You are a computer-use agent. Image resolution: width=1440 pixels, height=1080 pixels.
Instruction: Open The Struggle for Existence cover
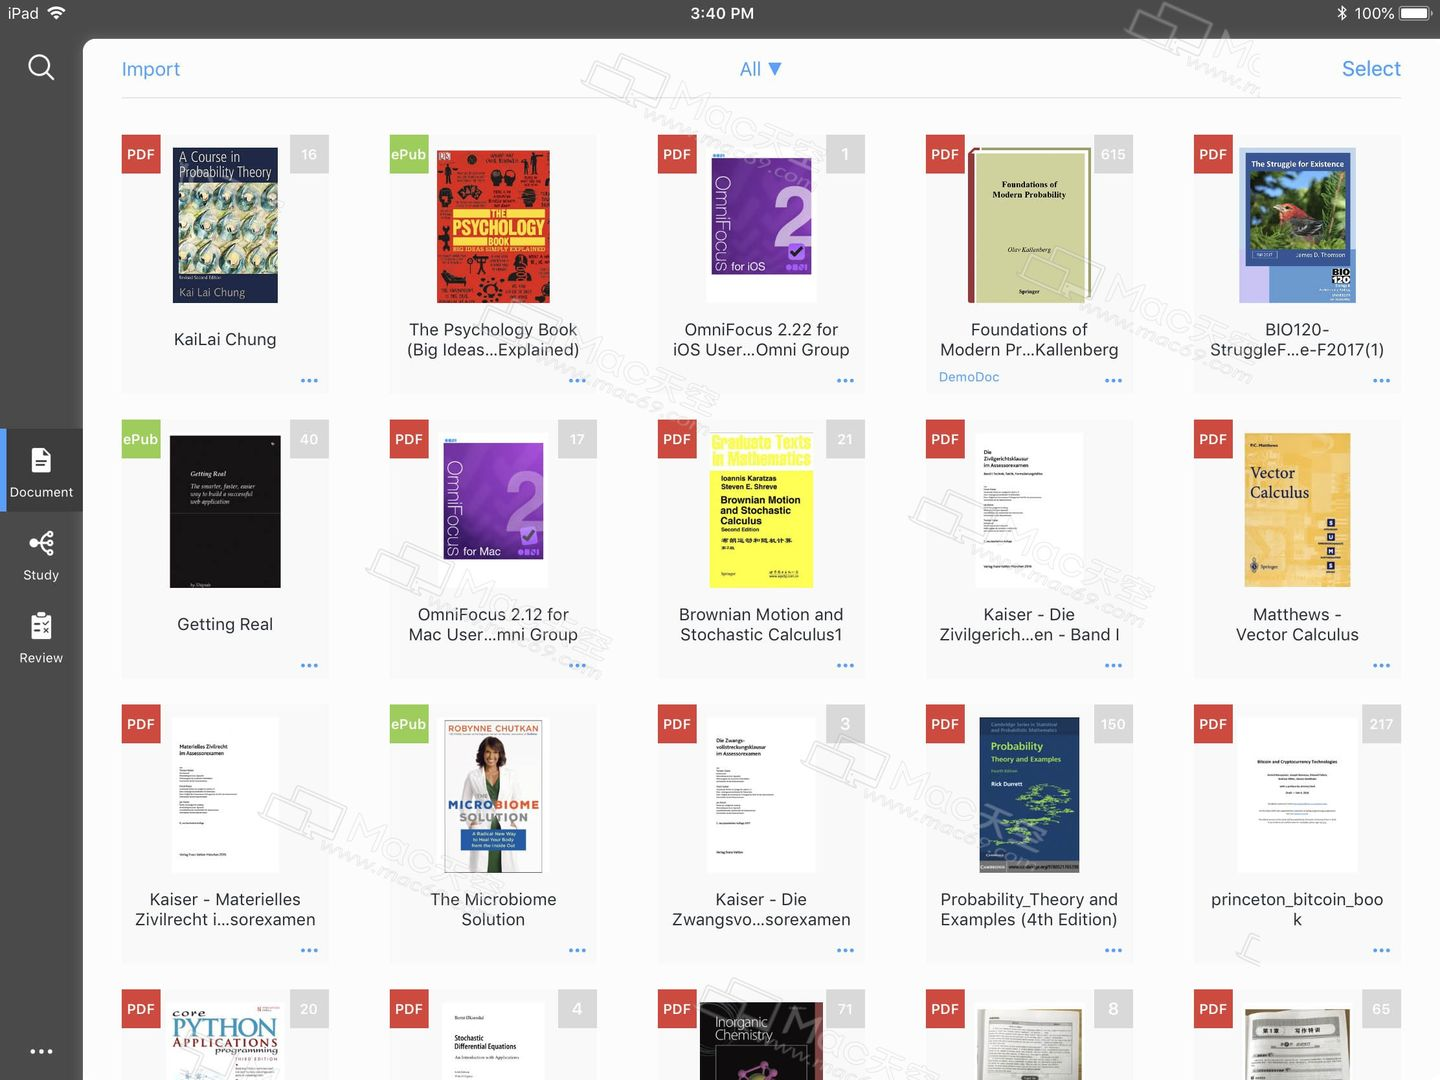[x=1297, y=226]
